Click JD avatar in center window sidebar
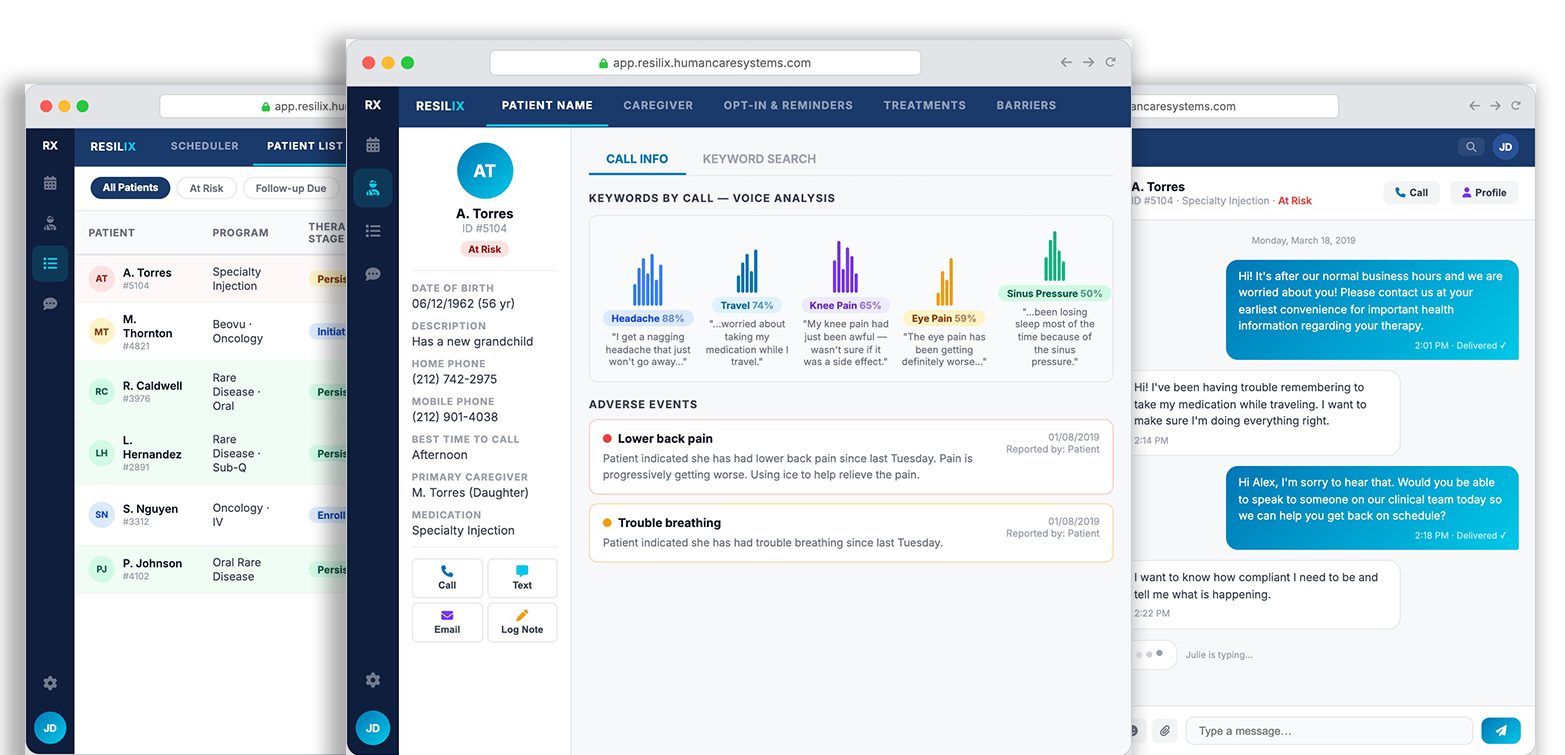1565x755 pixels. point(373,728)
